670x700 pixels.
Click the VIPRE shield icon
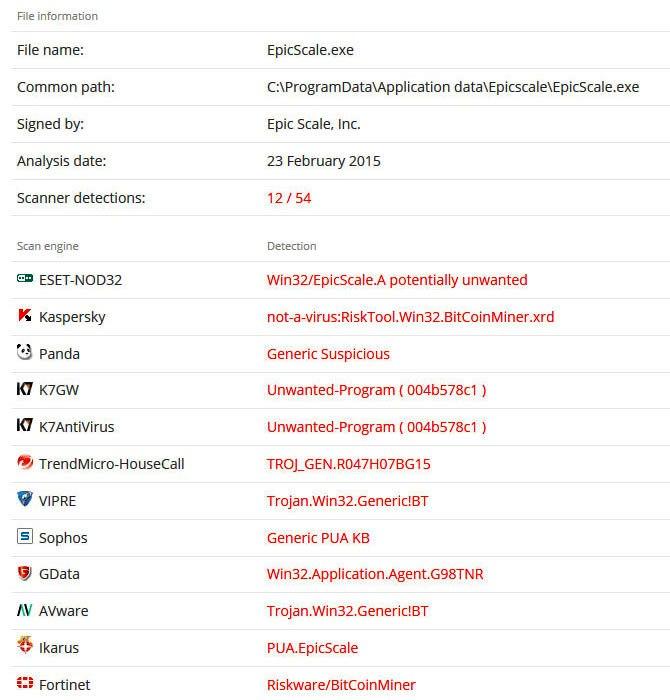click(x=25, y=499)
